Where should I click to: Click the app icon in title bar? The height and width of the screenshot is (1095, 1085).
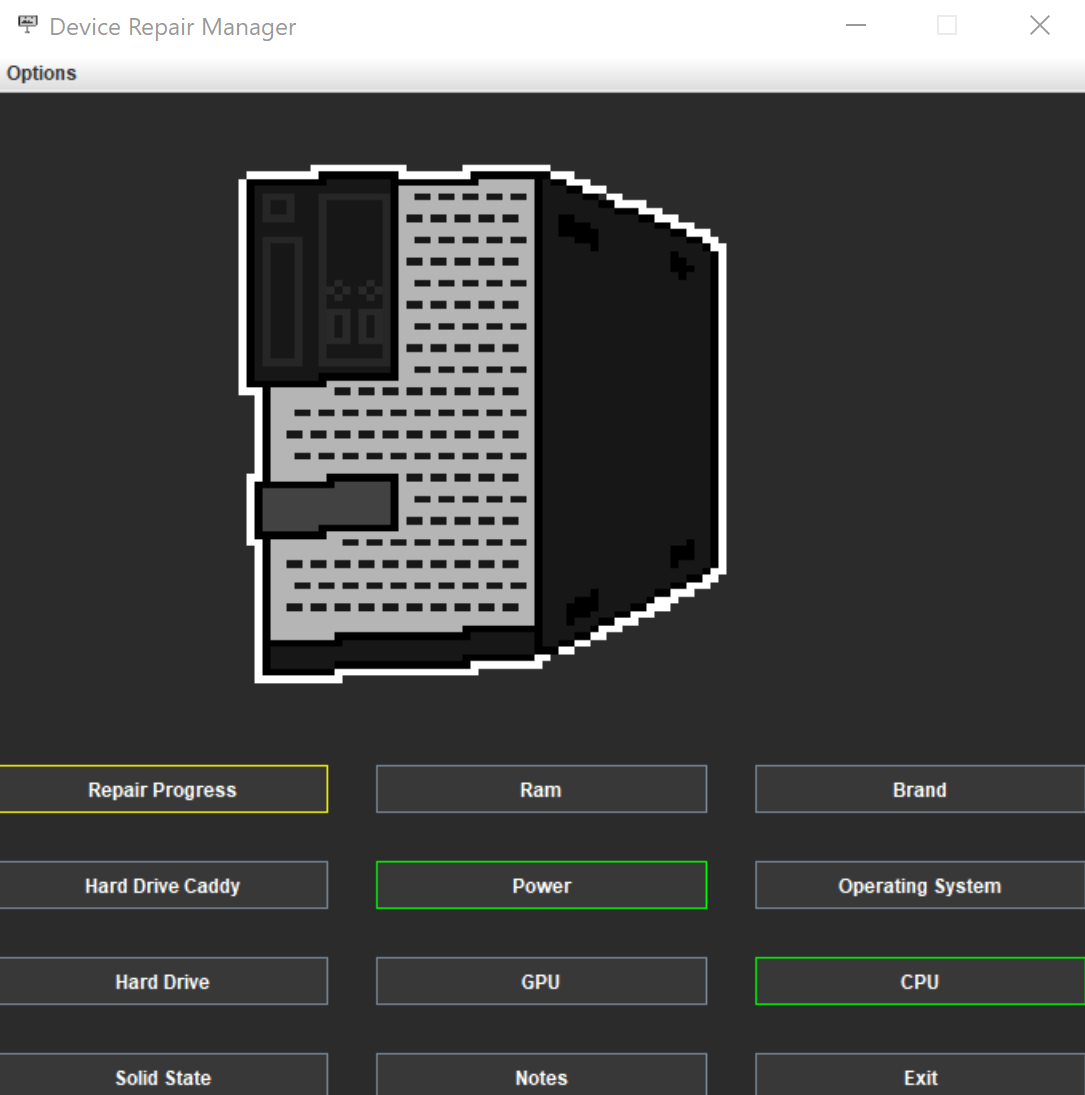tap(27, 24)
